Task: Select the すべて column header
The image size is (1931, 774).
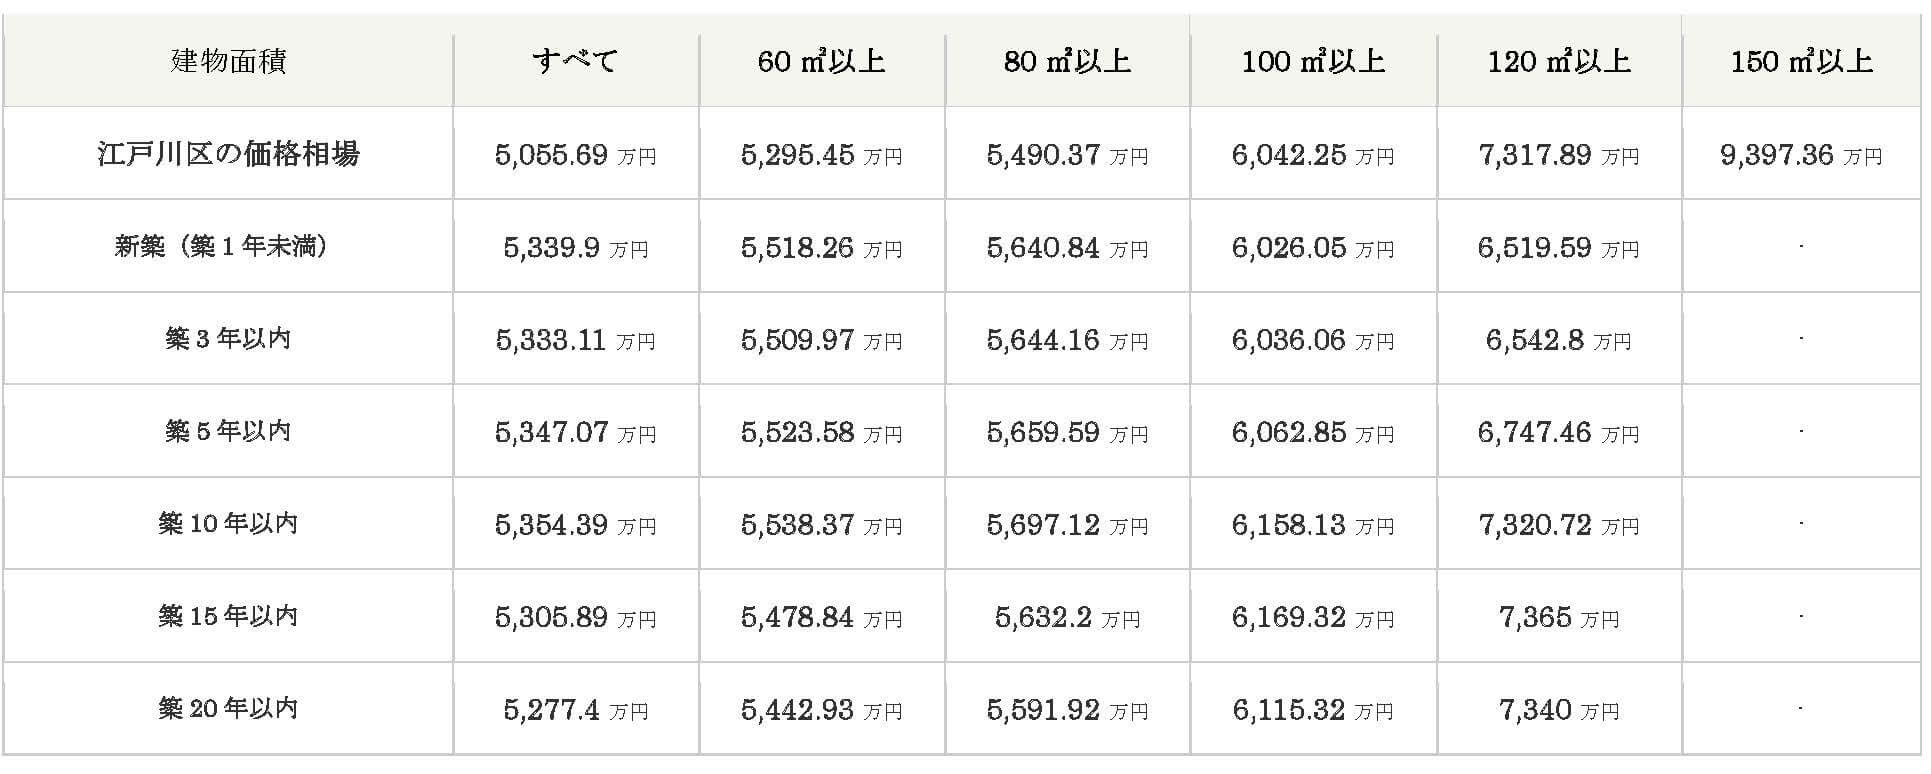Action: click(576, 61)
